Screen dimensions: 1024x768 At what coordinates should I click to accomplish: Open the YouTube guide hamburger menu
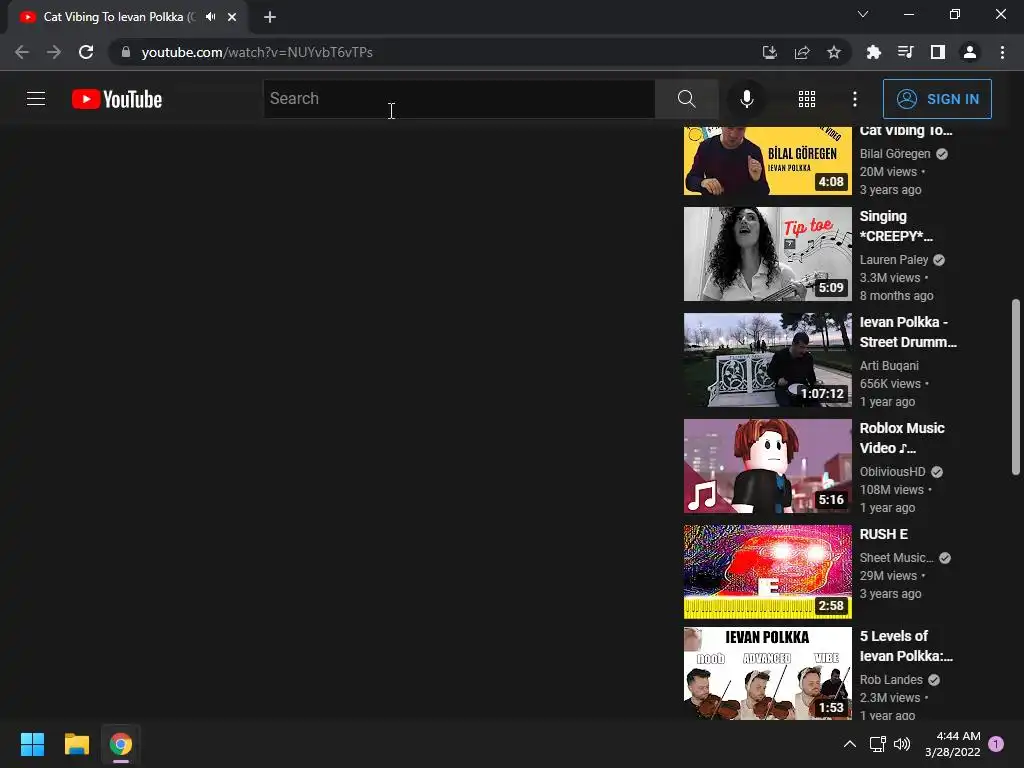coord(36,99)
